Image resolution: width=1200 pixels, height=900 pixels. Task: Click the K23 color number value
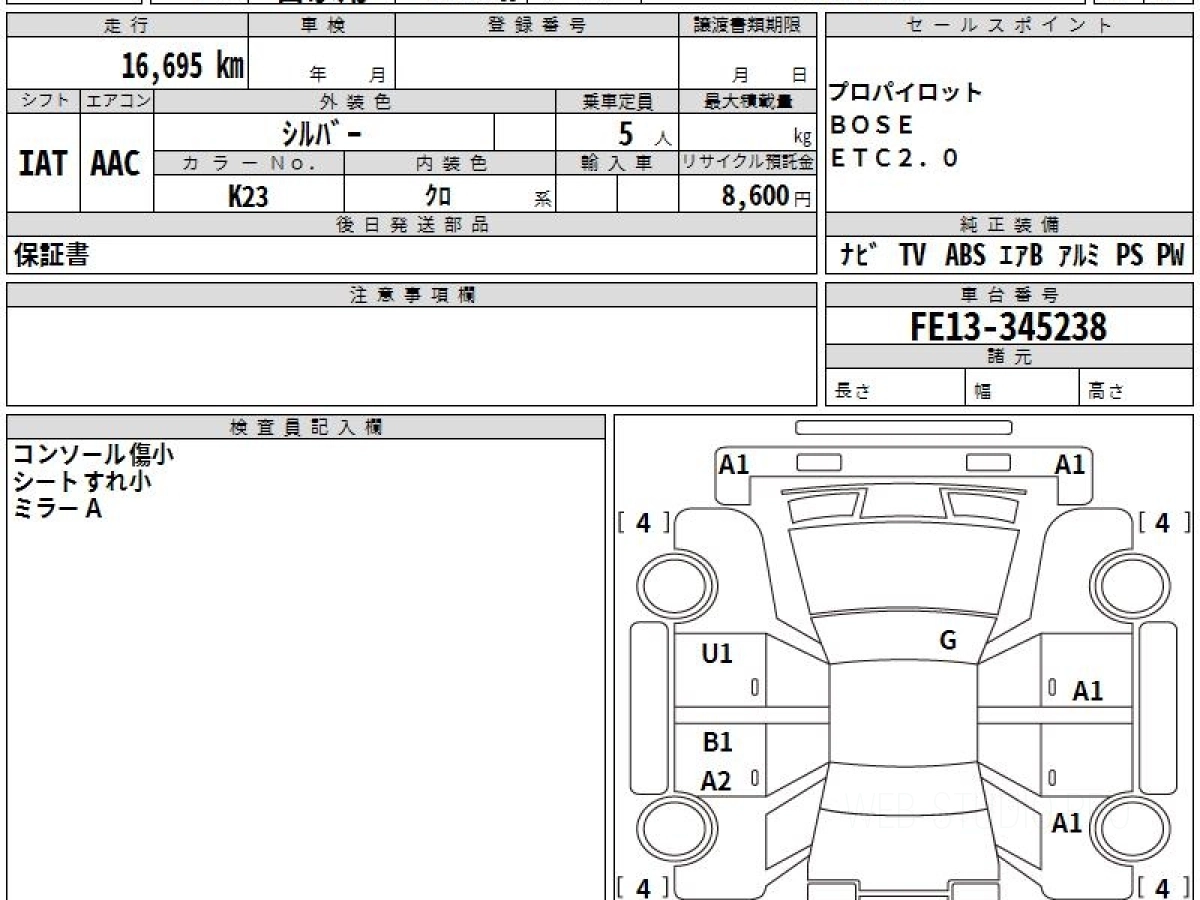pyautogui.click(x=248, y=196)
